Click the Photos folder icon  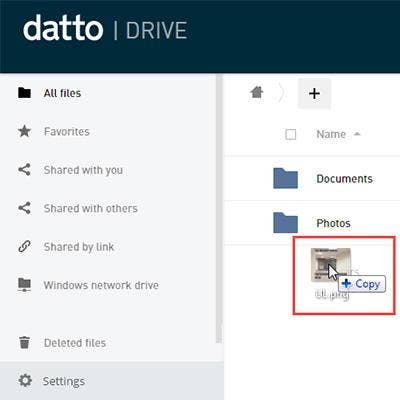click(285, 223)
